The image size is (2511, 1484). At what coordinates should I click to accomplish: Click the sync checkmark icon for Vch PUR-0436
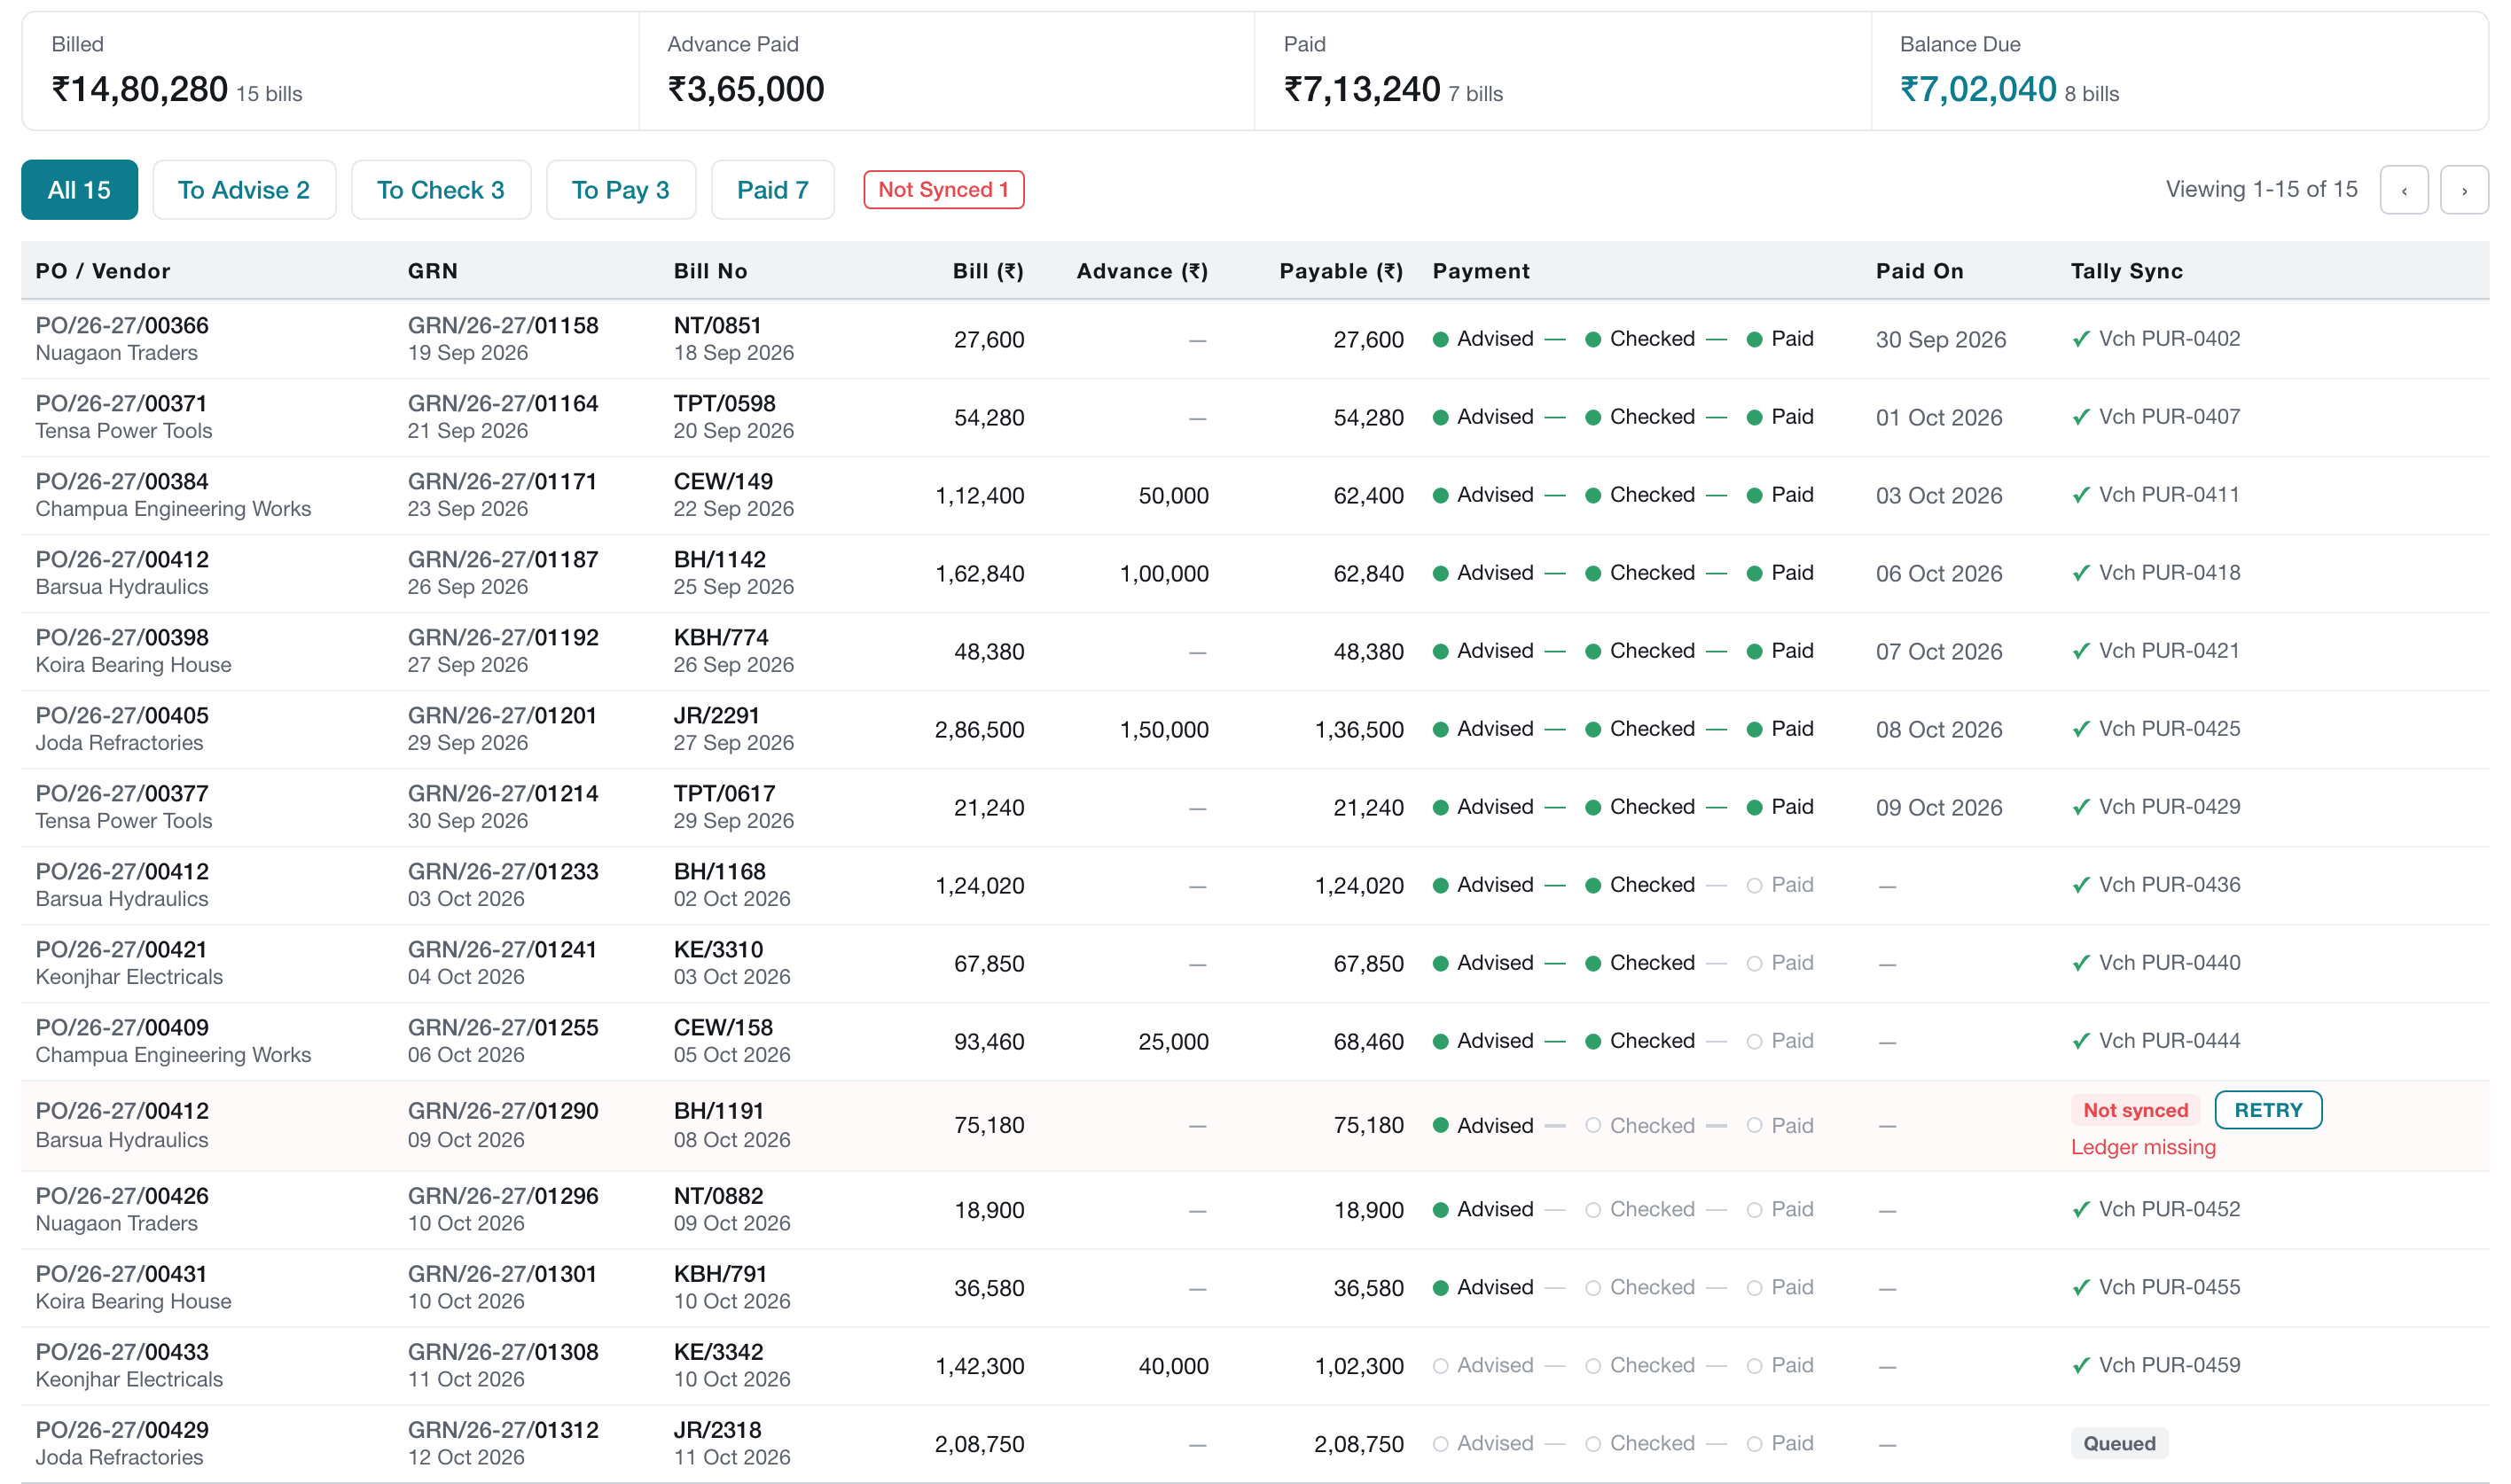(x=2081, y=885)
